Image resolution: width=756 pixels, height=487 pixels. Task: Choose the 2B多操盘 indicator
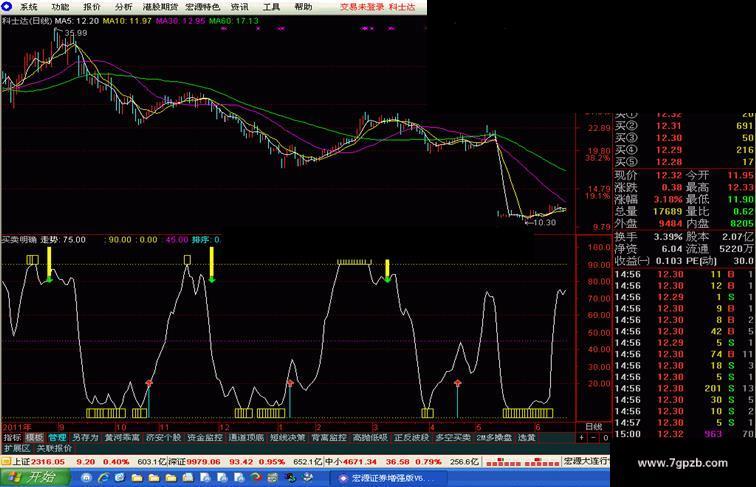tap(495, 437)
